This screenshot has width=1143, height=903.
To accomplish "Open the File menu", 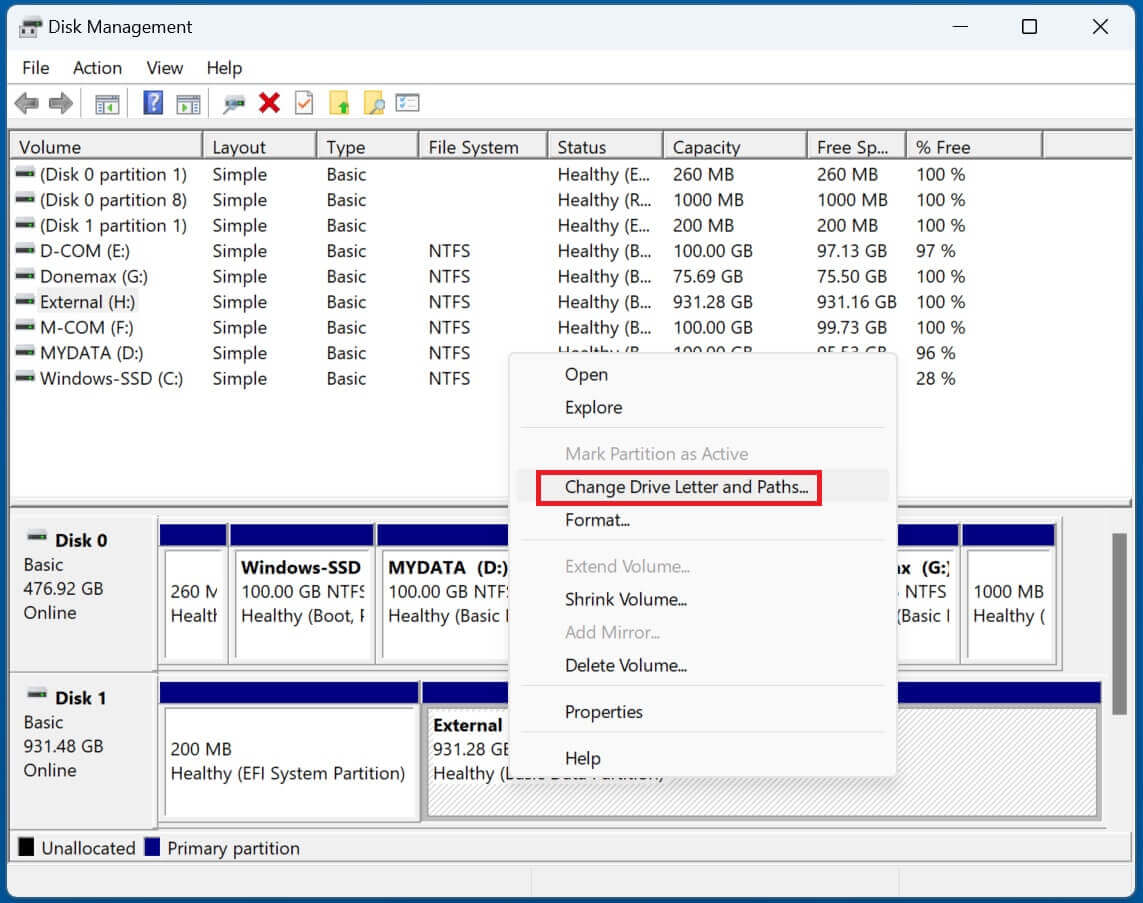I will click(35, 68).
